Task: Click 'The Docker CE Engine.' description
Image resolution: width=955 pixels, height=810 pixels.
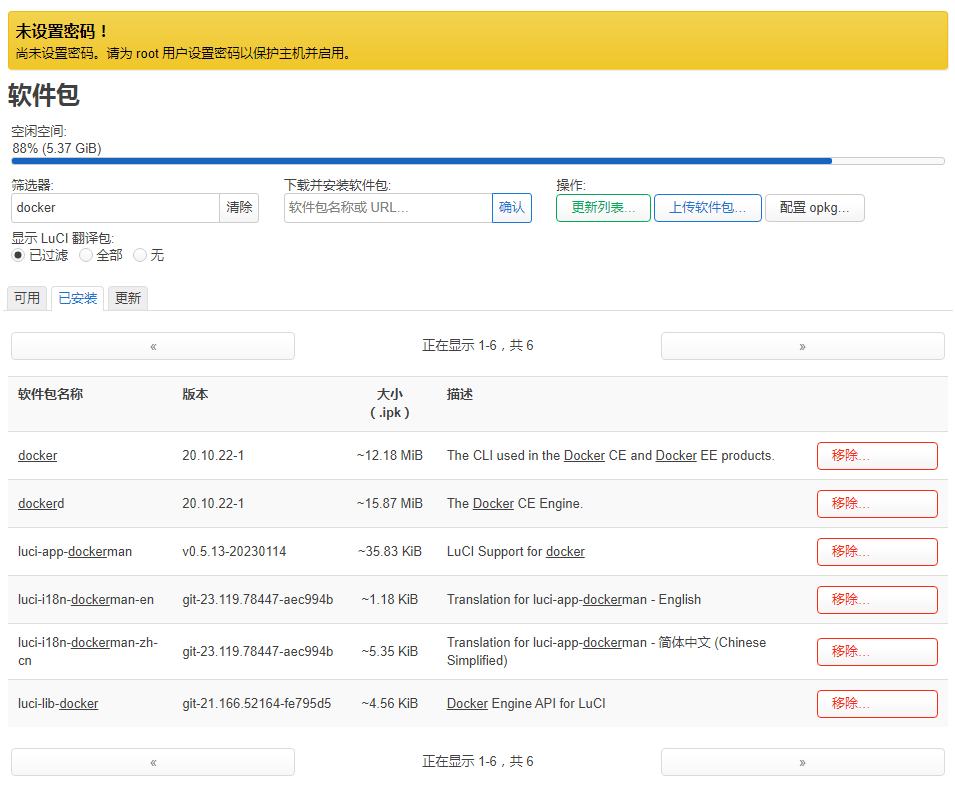Action: tap(515, 504)
